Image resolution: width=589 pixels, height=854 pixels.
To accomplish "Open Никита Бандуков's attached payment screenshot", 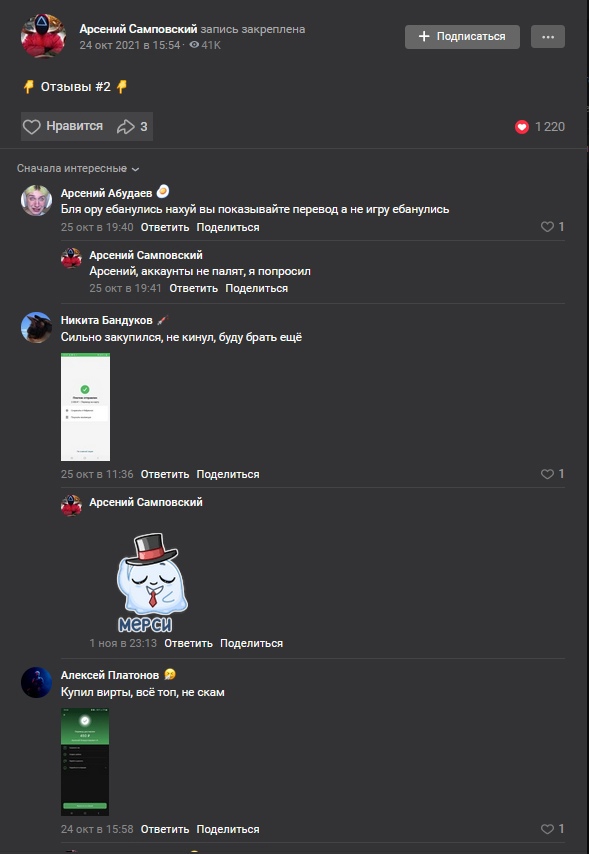I will pyautogui.click(x=86, y=407).
